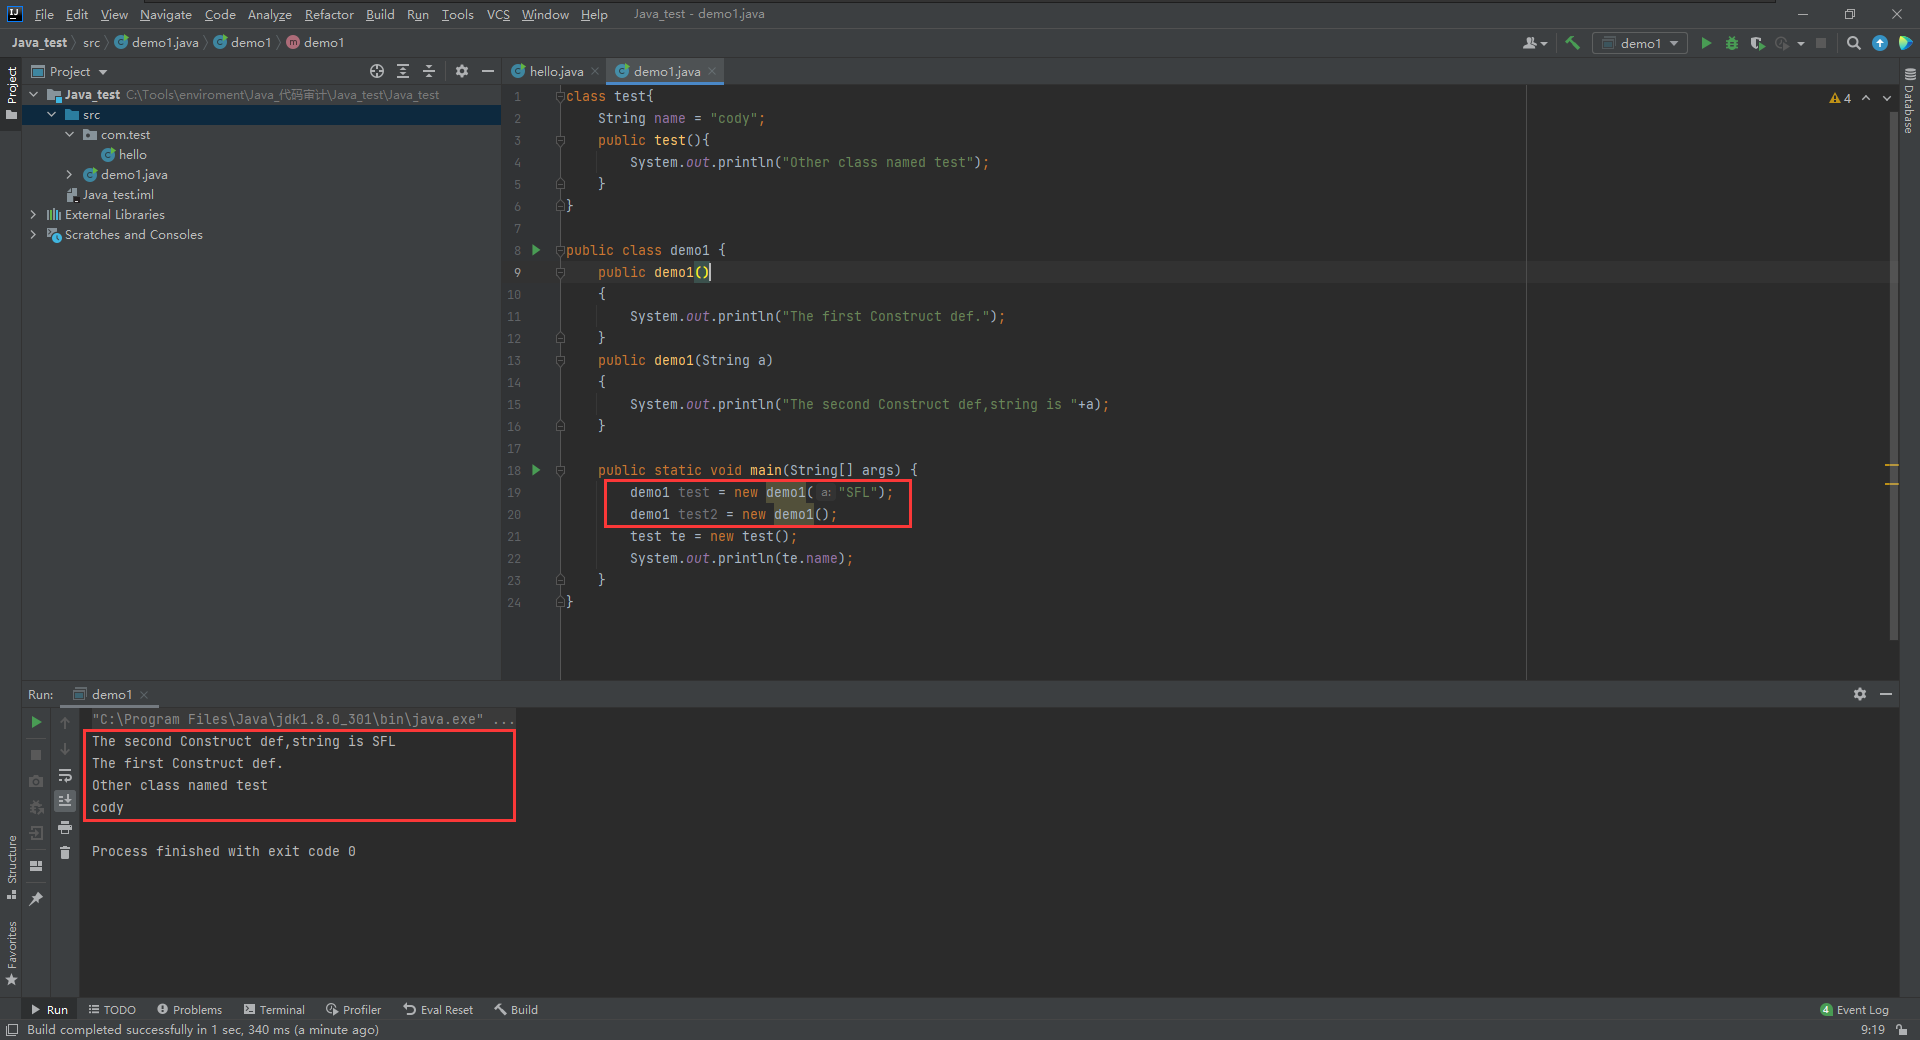Screen dimensions: 1920x1040
Task: Open the Build menu
Action: click(380, 14)
